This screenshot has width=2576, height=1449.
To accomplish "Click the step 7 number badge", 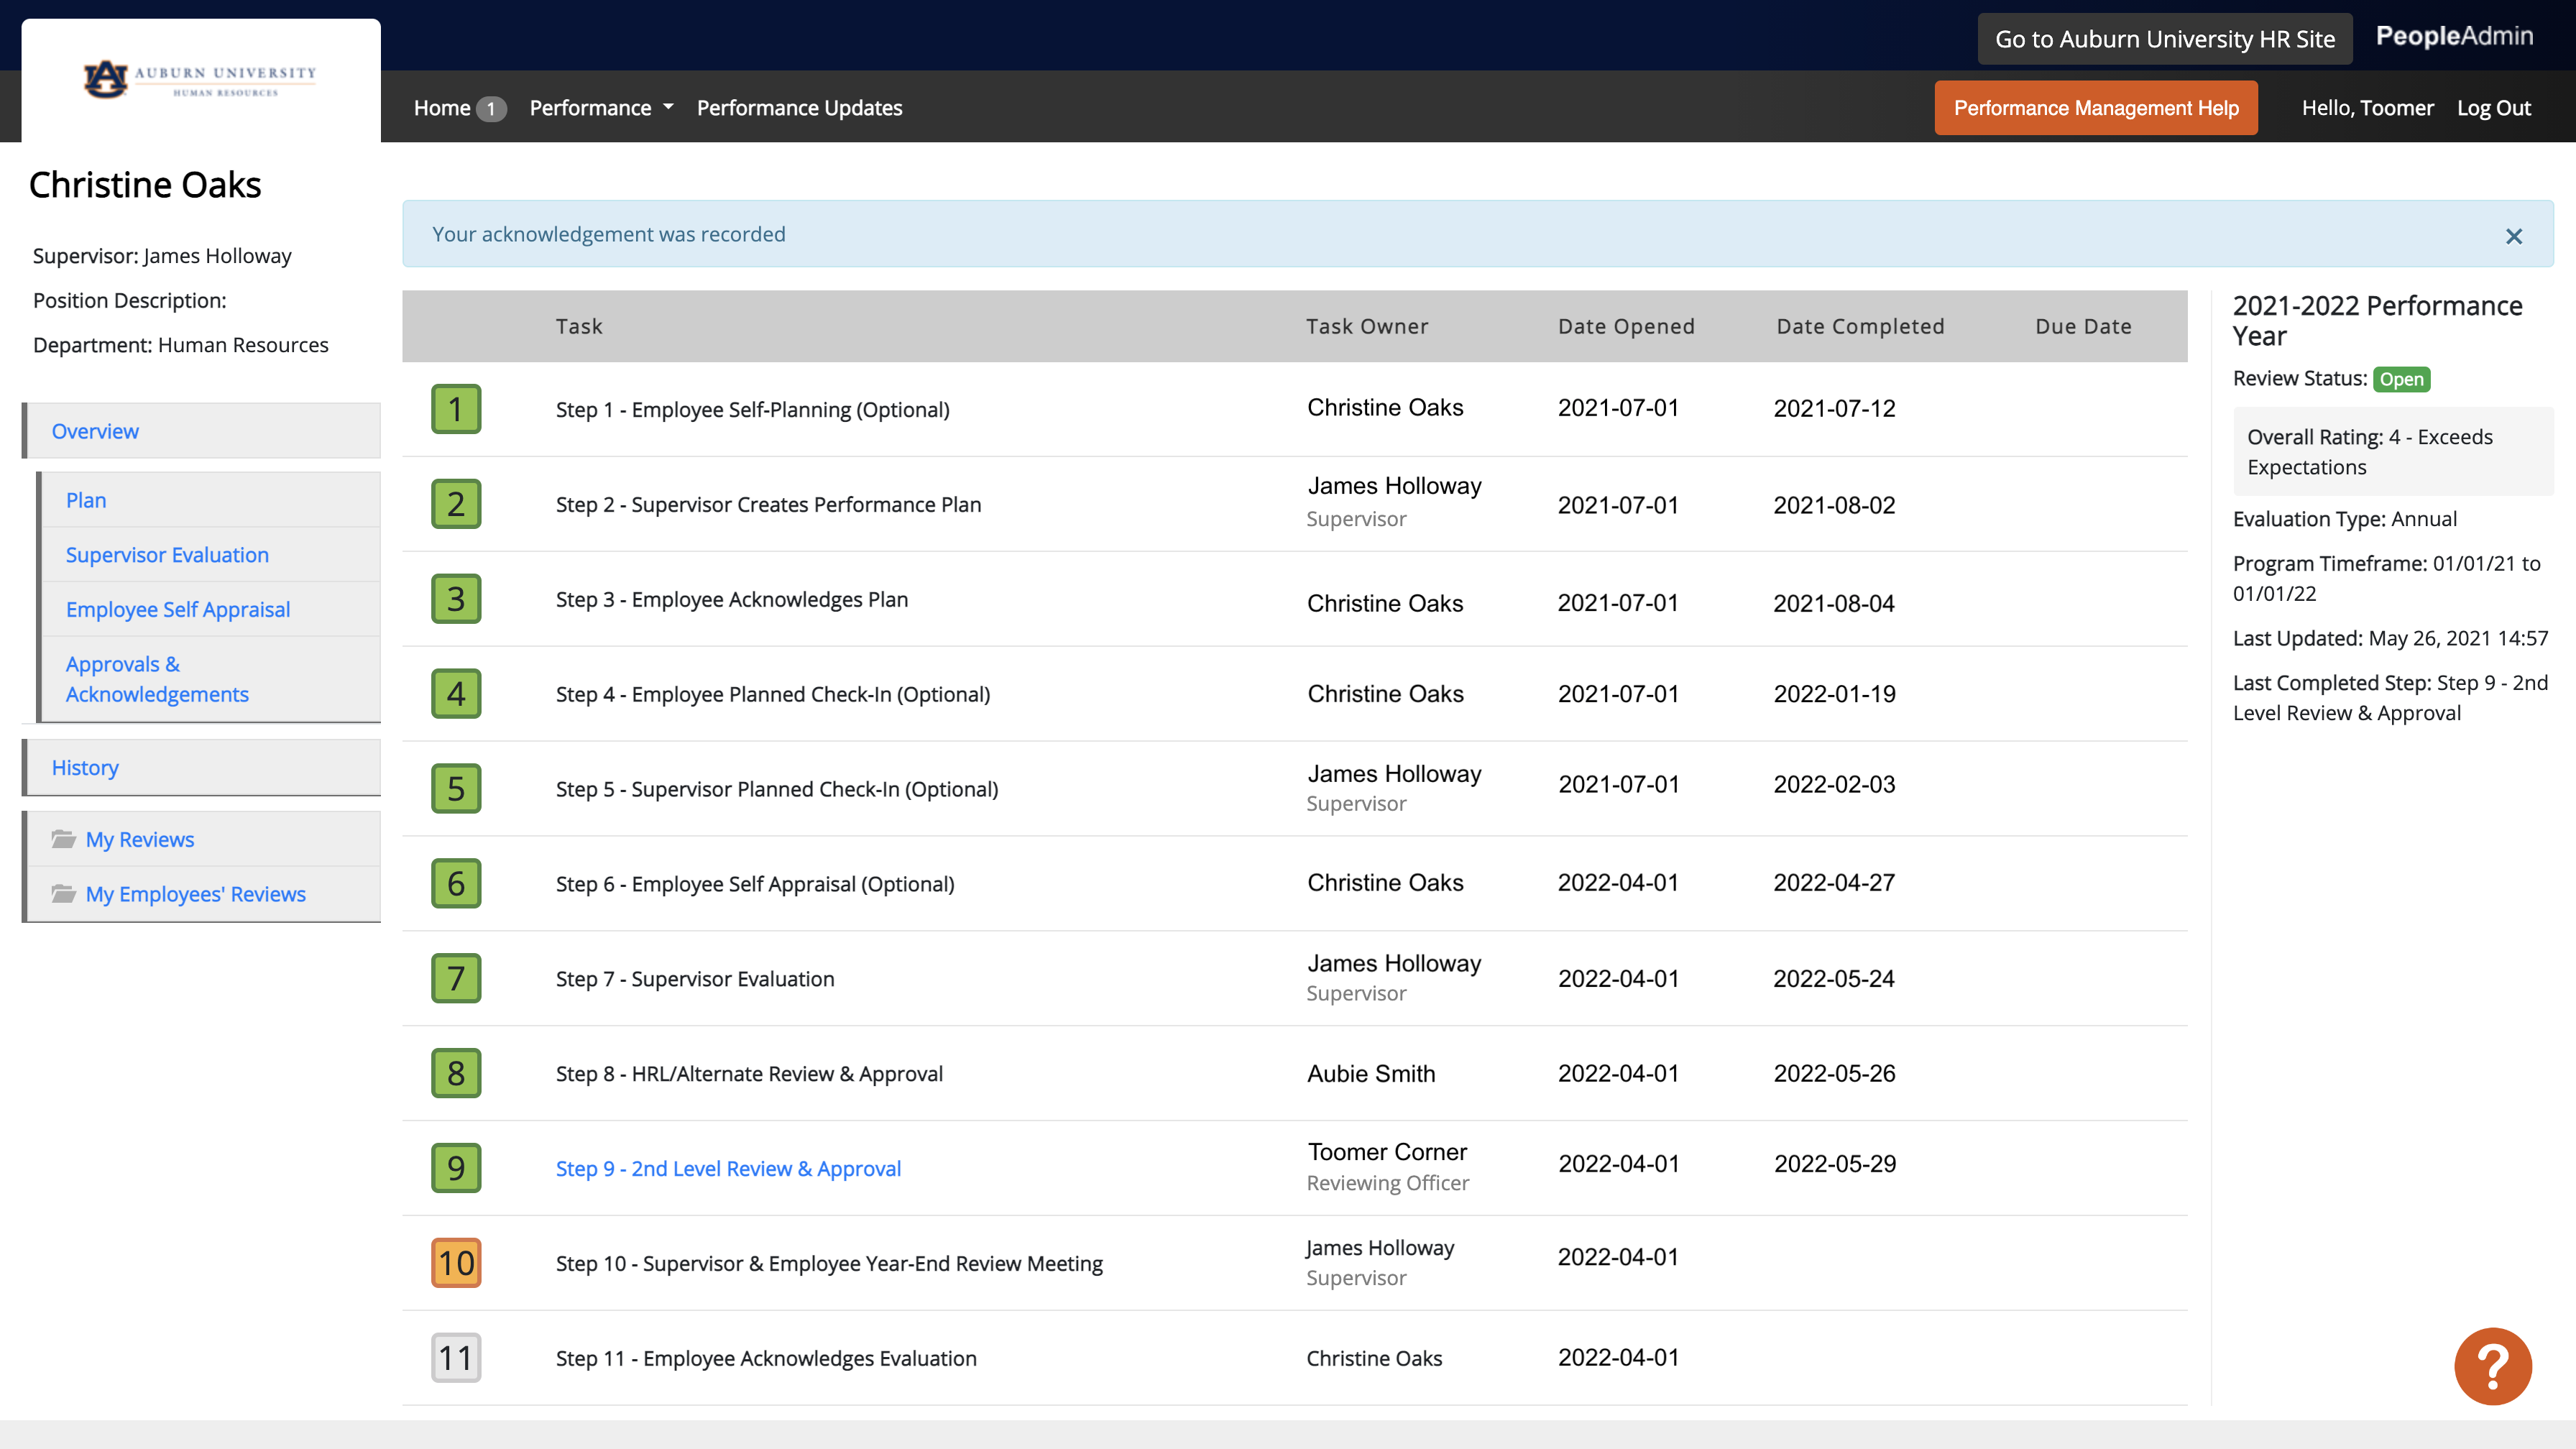I will click(x=456, y=979).
